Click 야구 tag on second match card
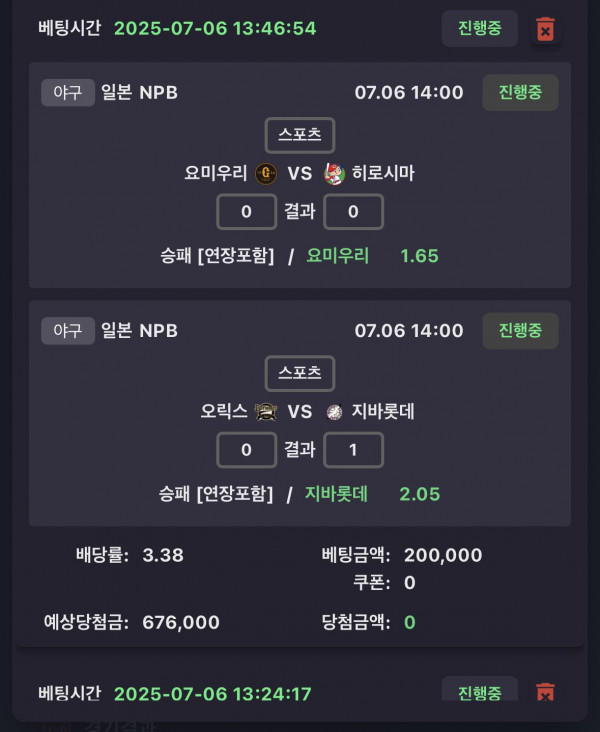The image size is (600, 732). pyautogui.click(x=68, y=331)
